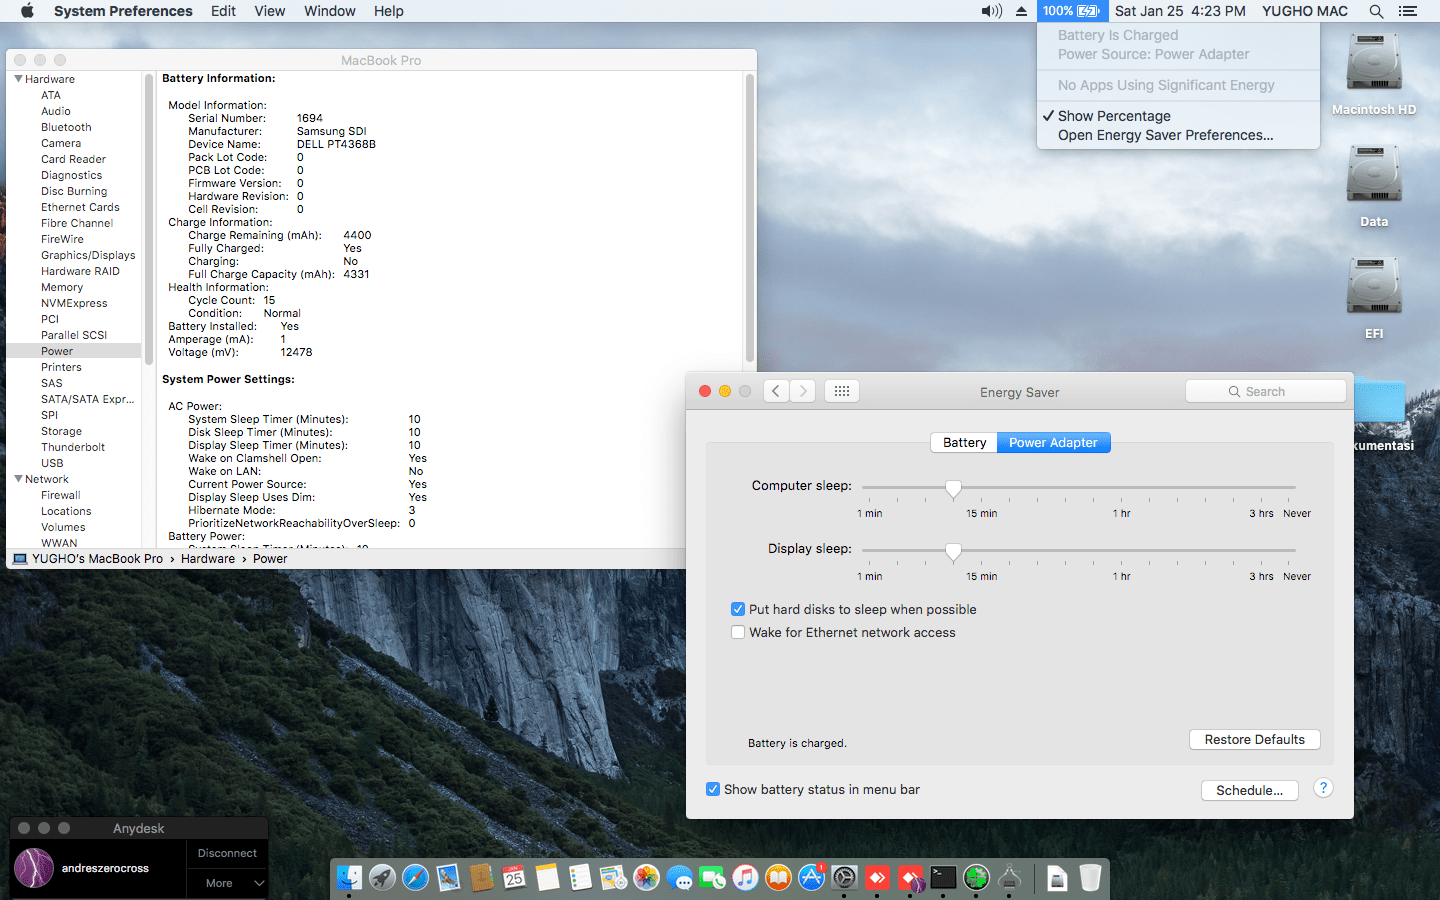Image resolution: width=1440 pixels, height=900 pixels.
Task: Click andreszerocross avatar in Anydesk
Action: click(x=34, y=868)
